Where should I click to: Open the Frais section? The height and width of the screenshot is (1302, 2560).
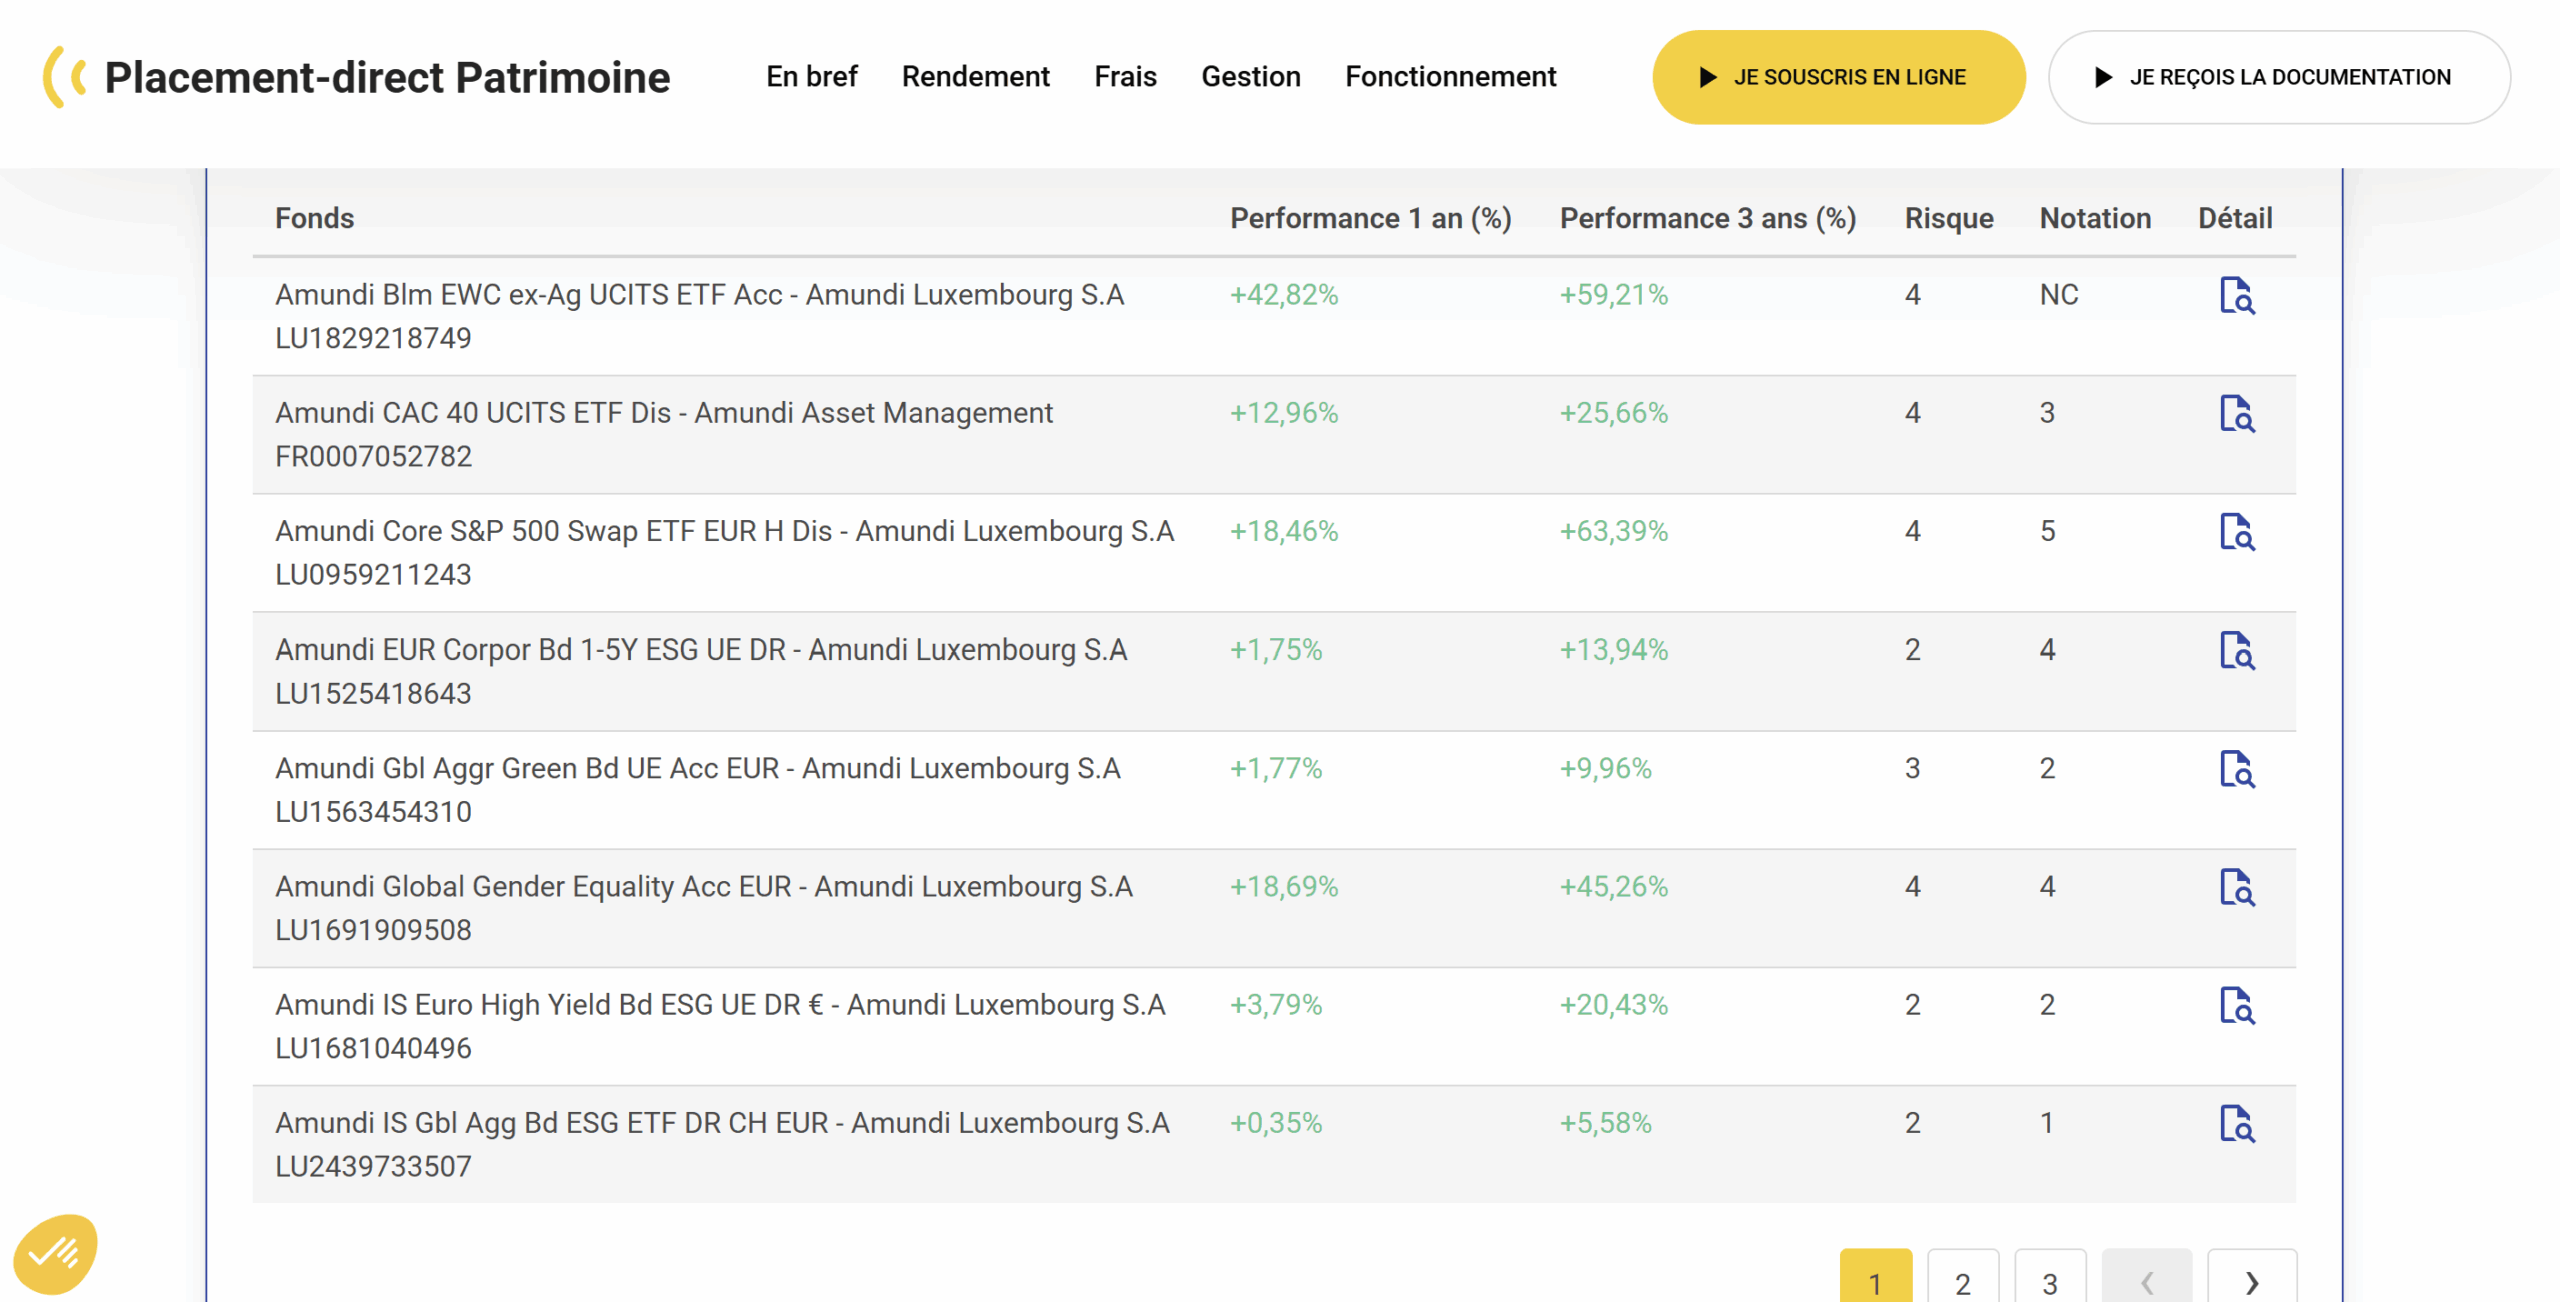click(x=1125, y=77)
